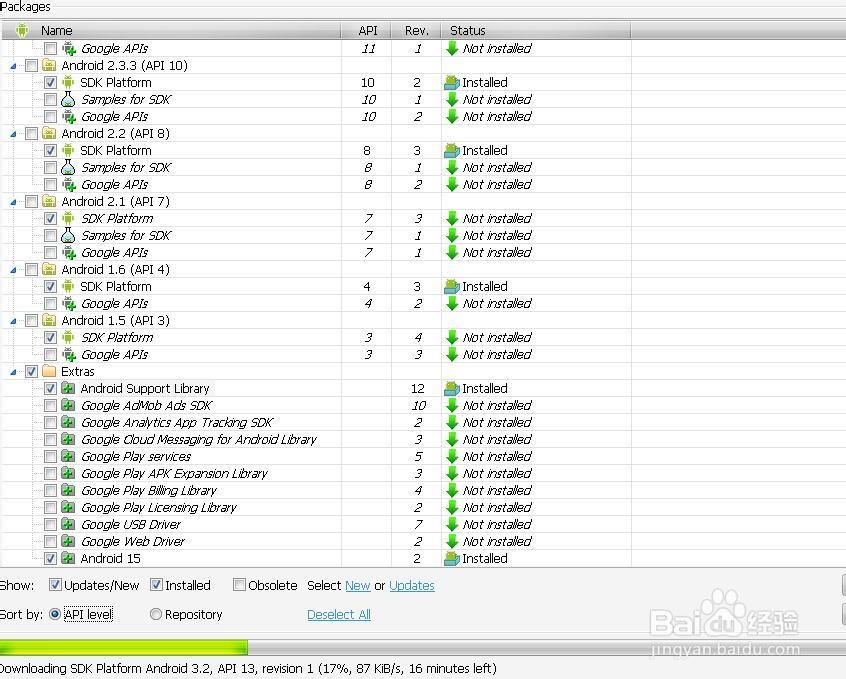Click the Google USB Driver package icon
The width and height of the screenshot is (846, 679).
[68, 524]
